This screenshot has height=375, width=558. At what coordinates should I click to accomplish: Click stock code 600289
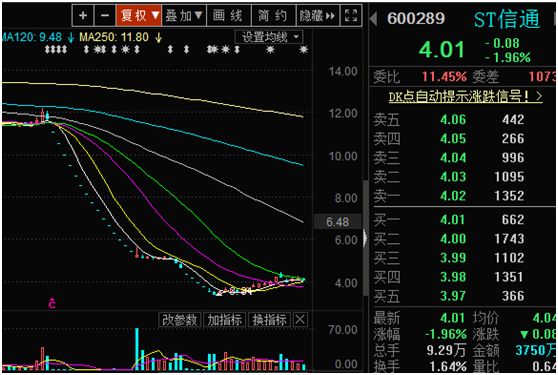tap(416, 19)
